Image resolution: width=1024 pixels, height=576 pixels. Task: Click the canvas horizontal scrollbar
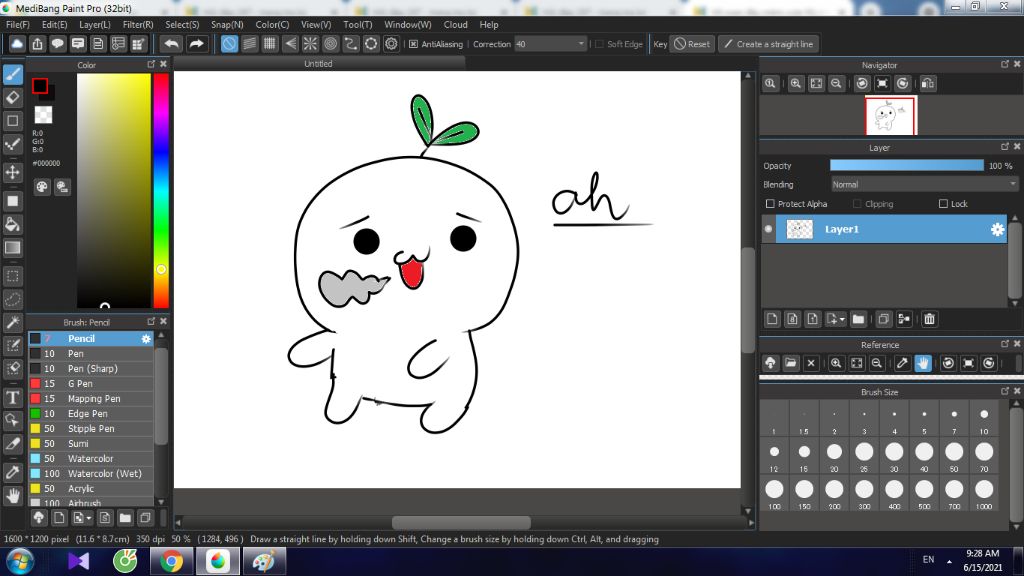pos(462,522)
